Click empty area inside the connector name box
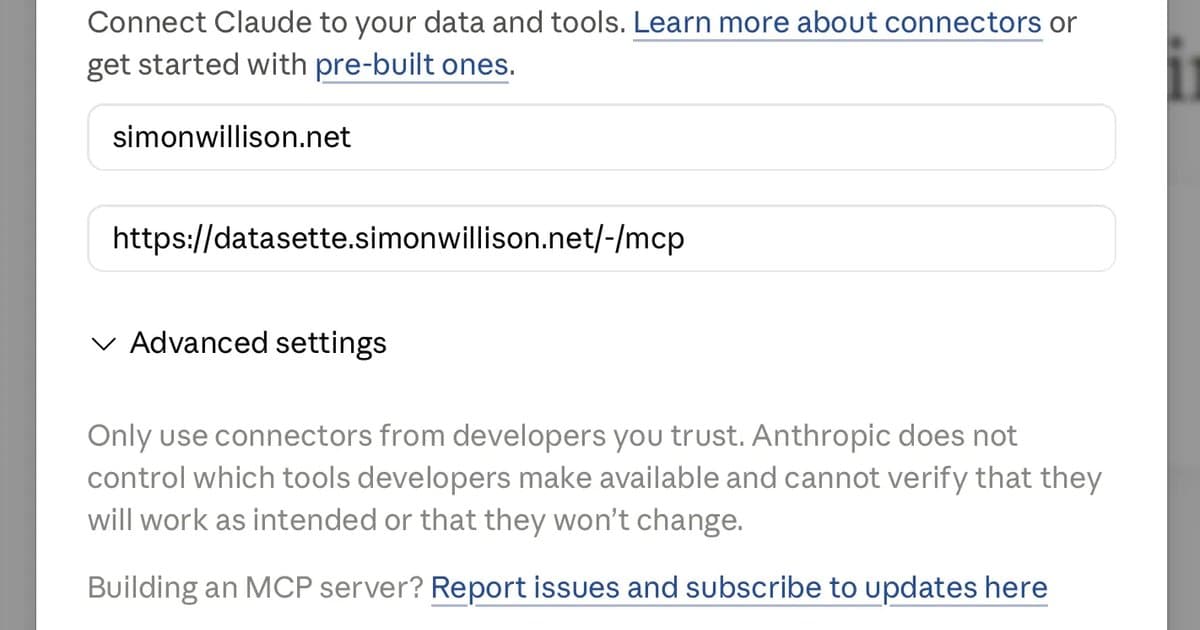Screen dimensions: 1200x630 tap(730, 137)
